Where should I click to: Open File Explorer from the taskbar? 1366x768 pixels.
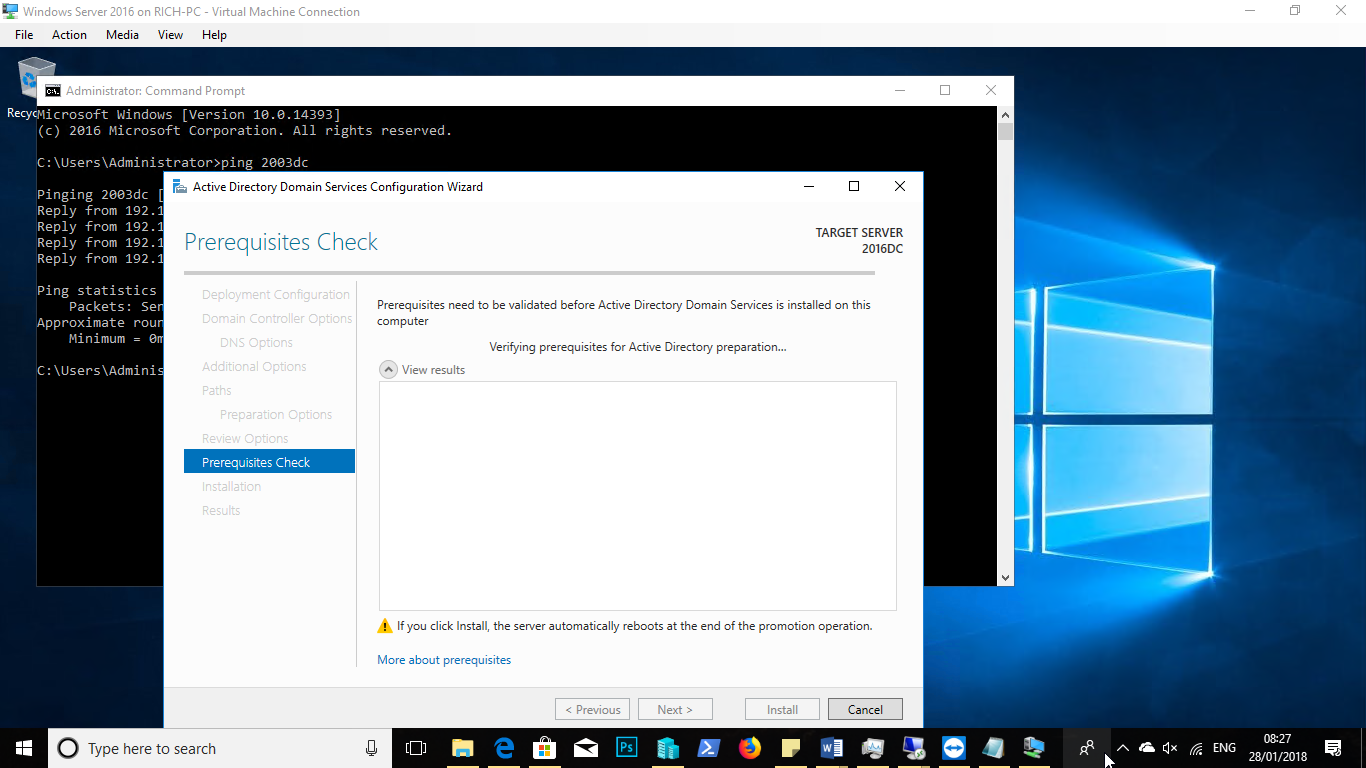click(x=462, y=748)
